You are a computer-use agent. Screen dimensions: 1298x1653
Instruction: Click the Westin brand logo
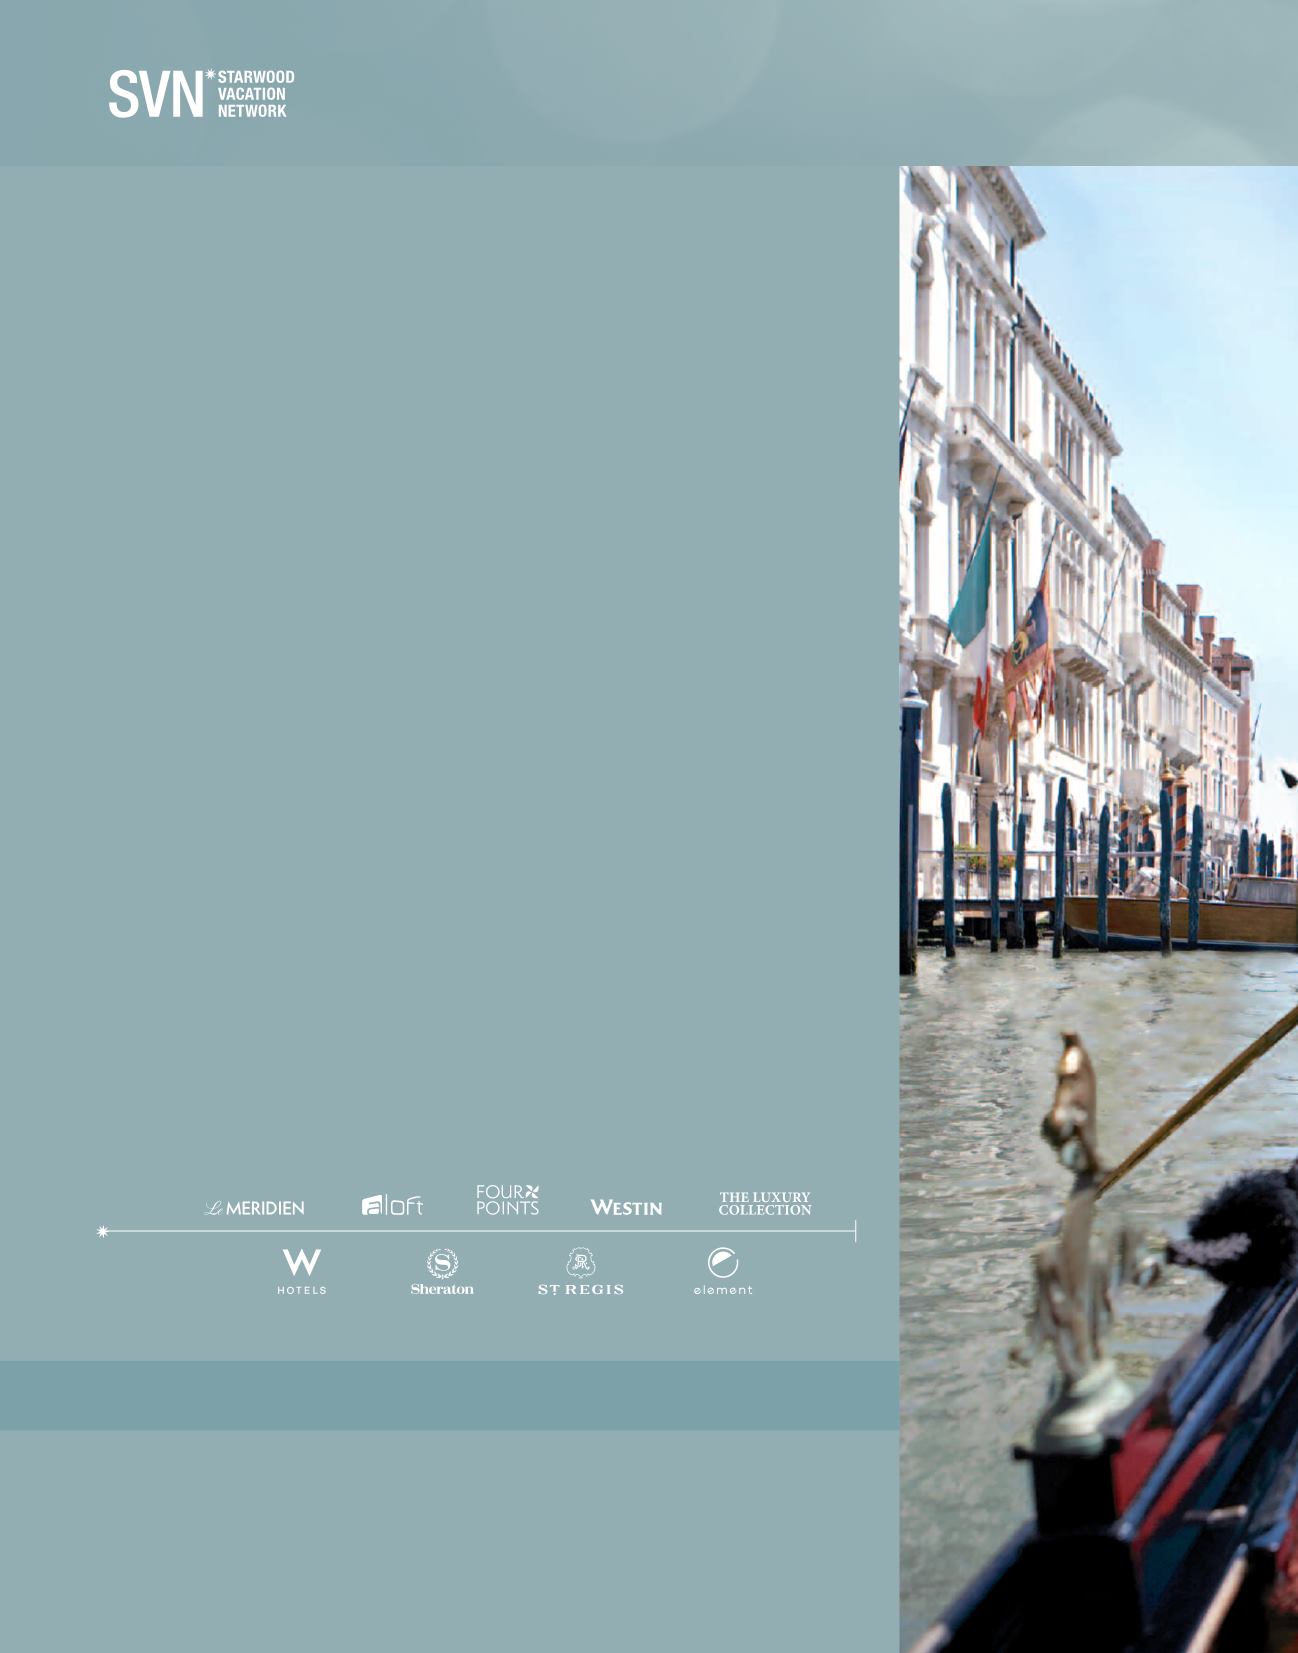(x=626, y=1207)
